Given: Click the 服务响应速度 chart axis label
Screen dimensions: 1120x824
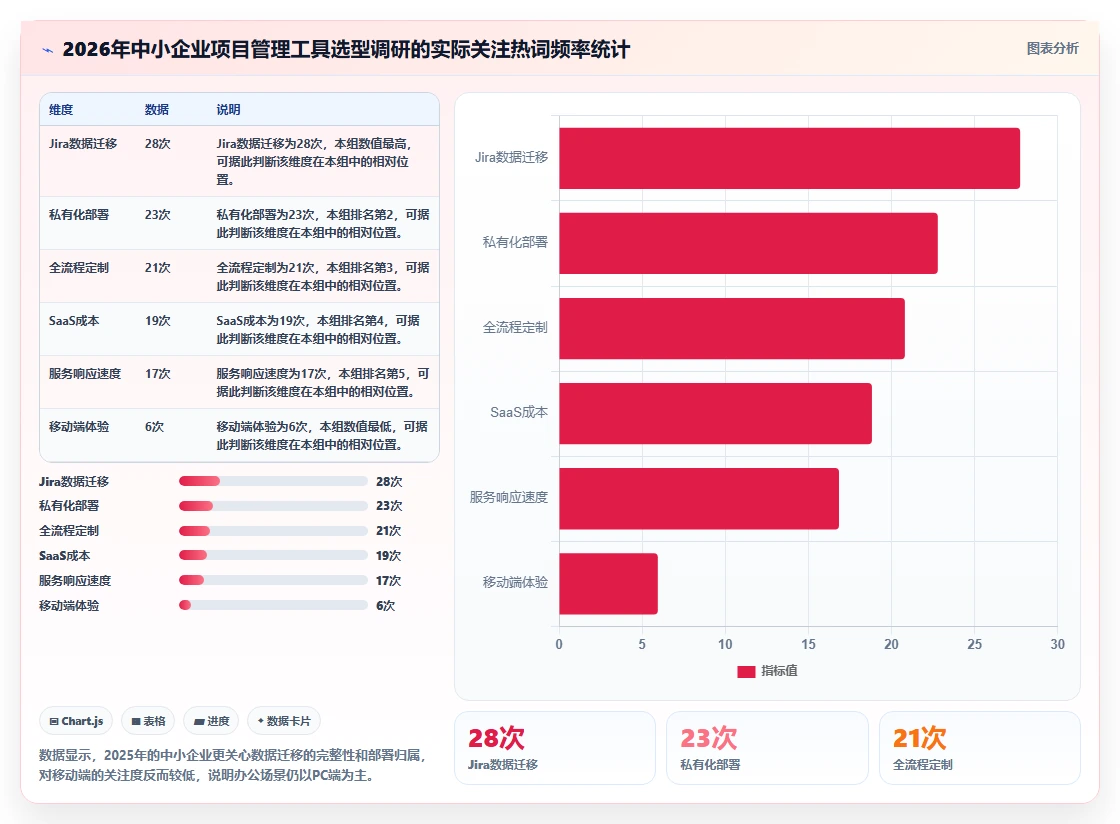Looking at the screenshot, I should point(509,497).
